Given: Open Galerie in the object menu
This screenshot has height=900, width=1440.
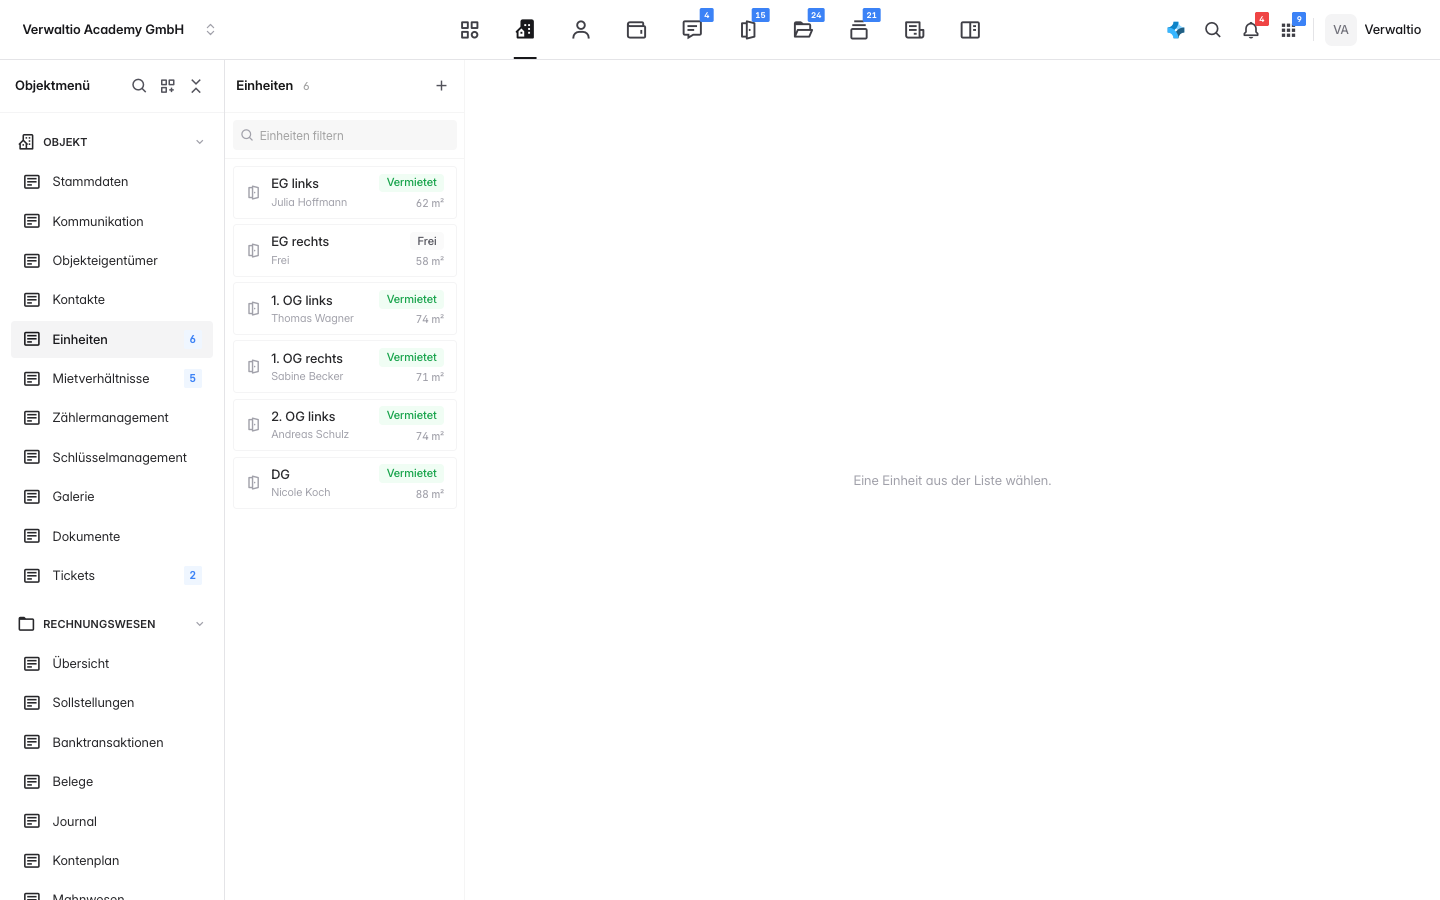Looking at the screenshot, I should point(112,497).
